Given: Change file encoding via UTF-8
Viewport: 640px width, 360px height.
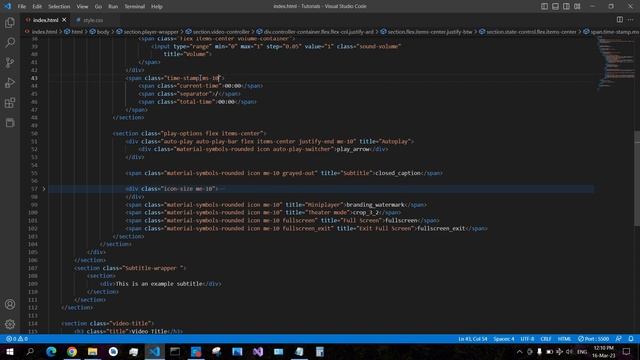Looking at the screenshot, I should pos(527,339).
